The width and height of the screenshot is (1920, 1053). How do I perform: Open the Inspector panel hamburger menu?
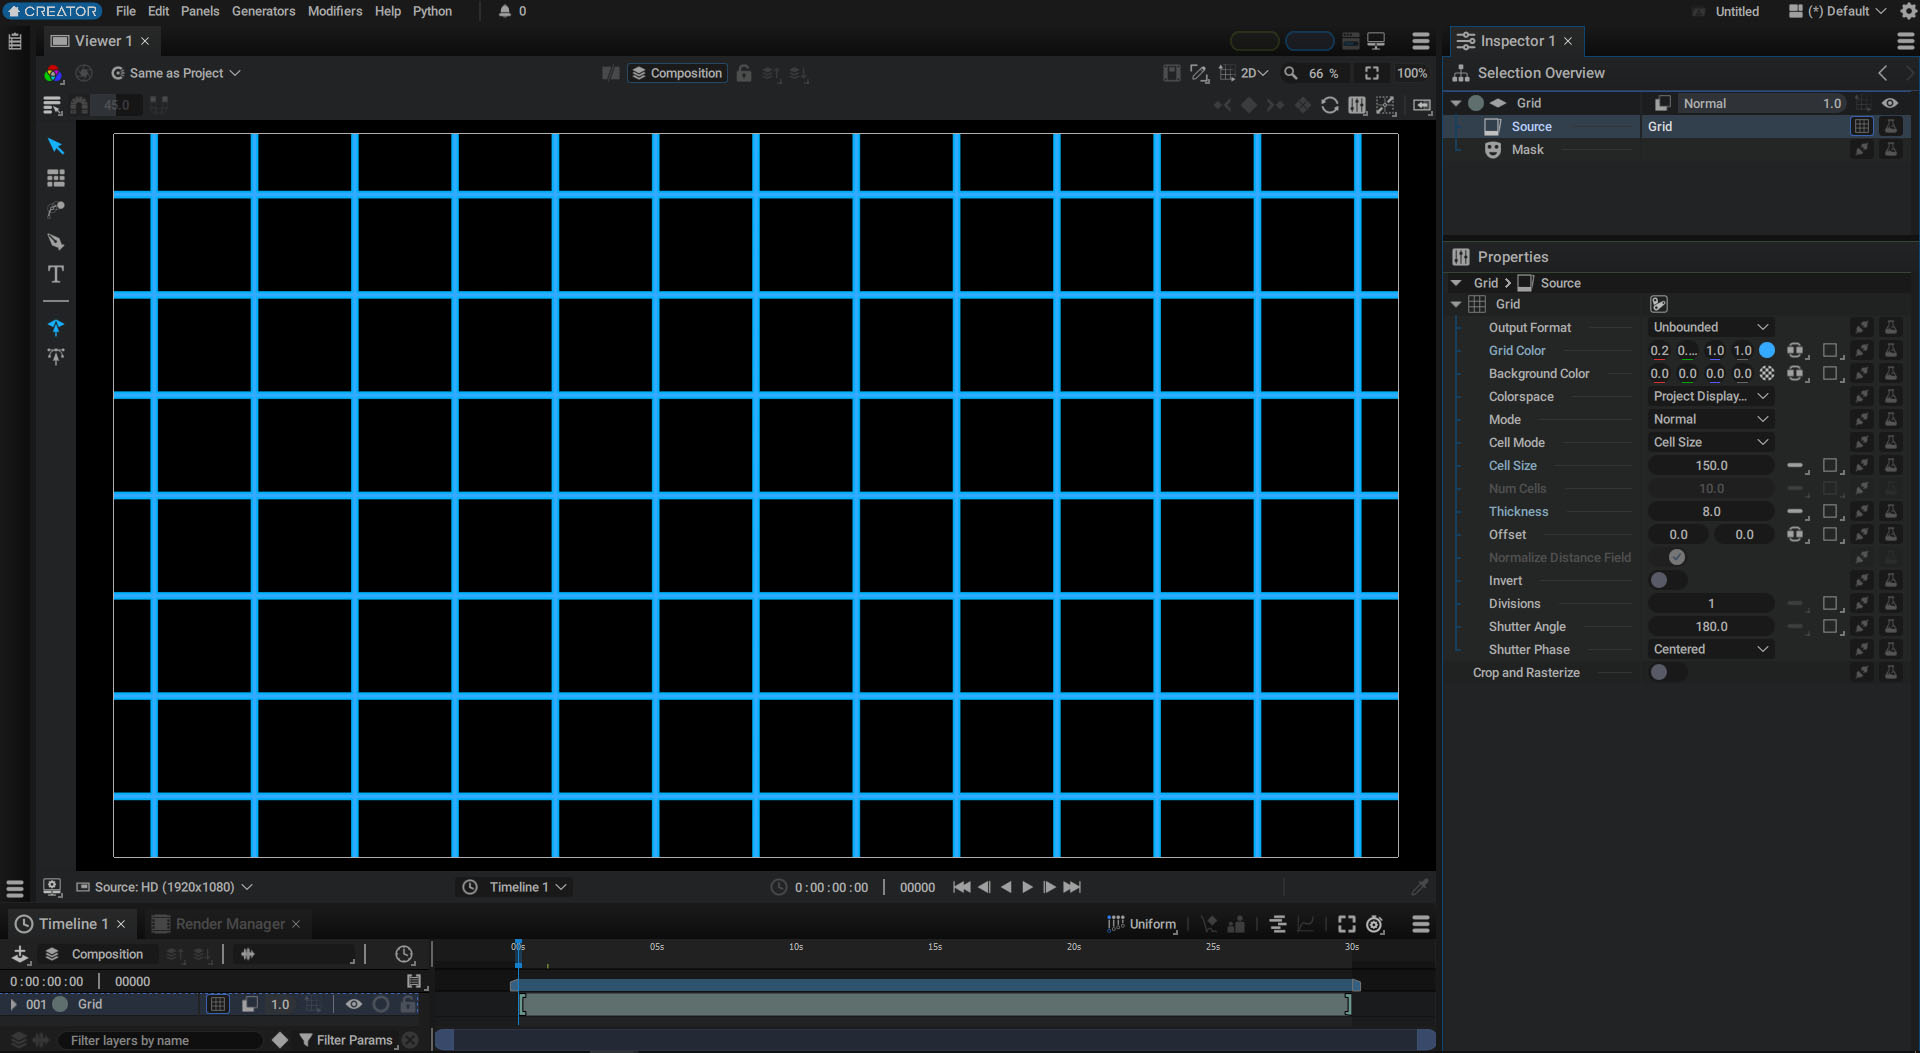tap(1906, 41)
